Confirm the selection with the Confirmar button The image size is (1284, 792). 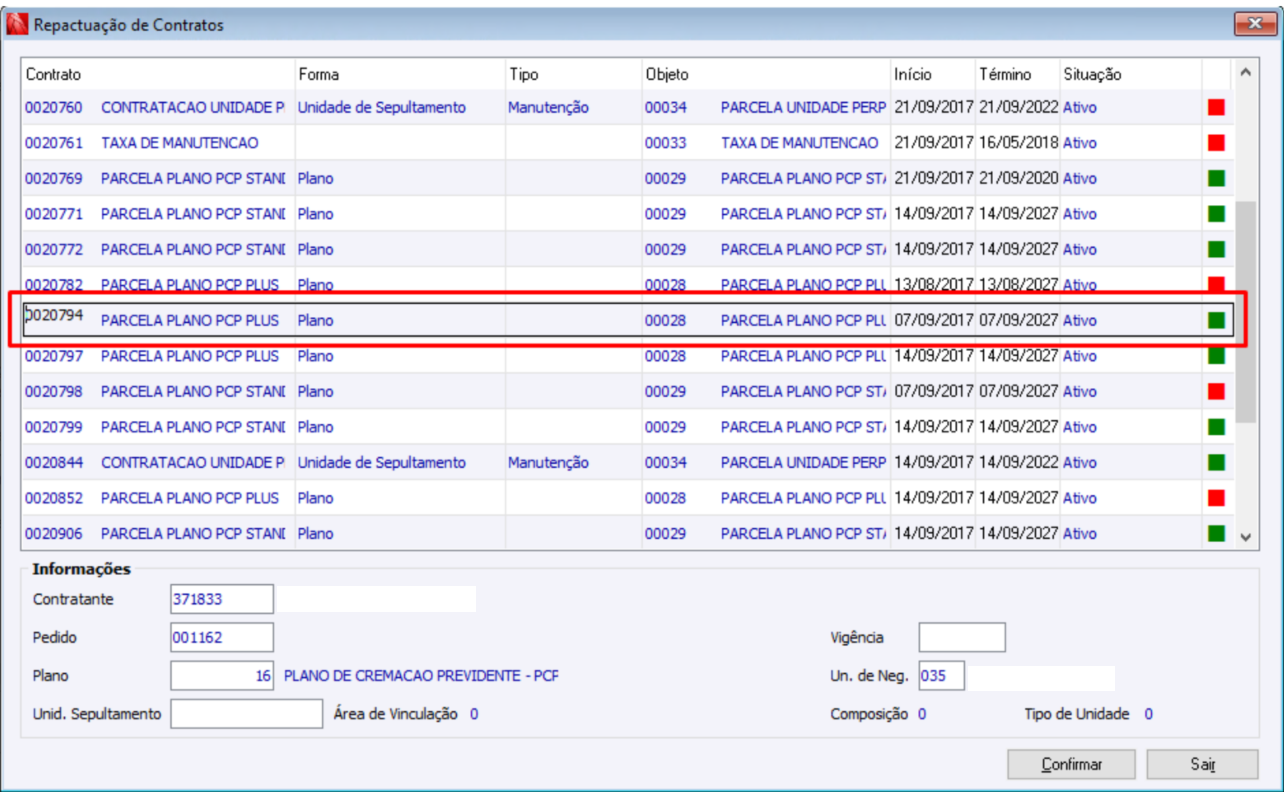tap(1072, 764)
